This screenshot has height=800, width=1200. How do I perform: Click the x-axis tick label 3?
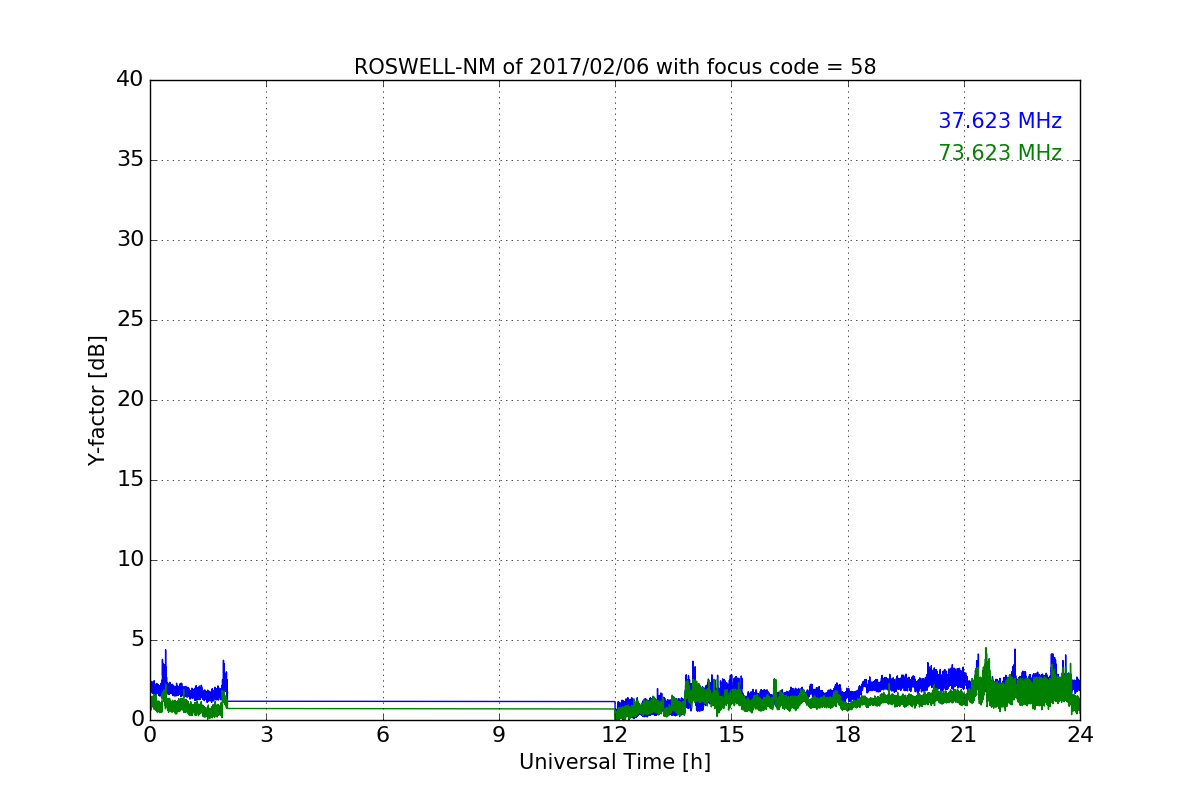pos(266,734)
